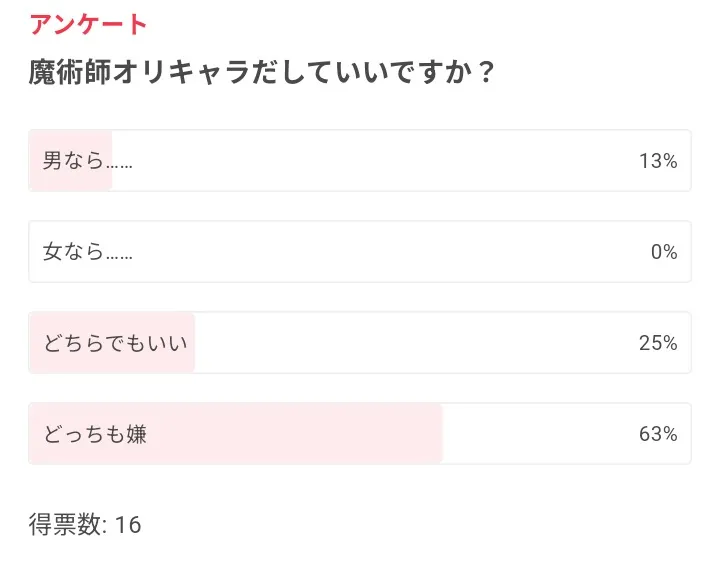The image size is (720, 574).
Task: Choose the どっちも嫌 option label
Action: pos(95,434)
